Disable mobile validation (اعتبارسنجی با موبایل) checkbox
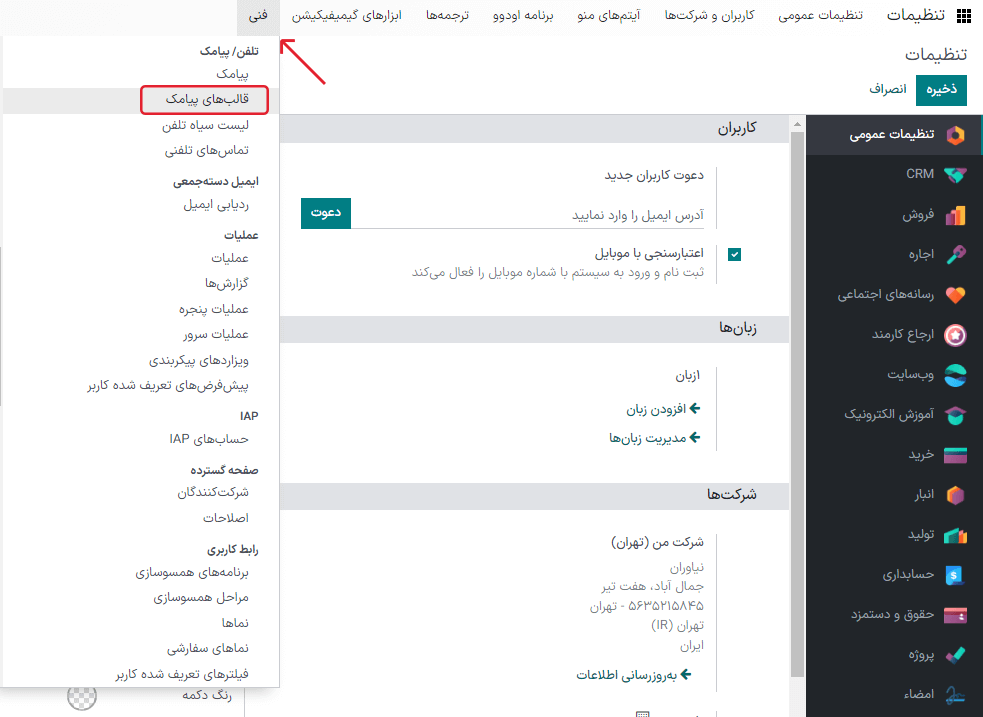 pos(734,254)
